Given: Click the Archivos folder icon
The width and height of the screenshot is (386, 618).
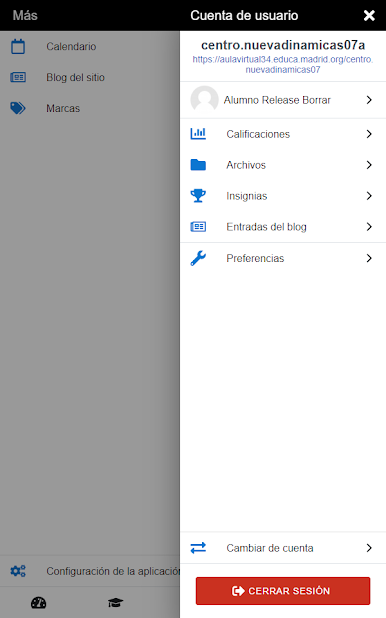Looking at the screenshot, I should [198, 165].
